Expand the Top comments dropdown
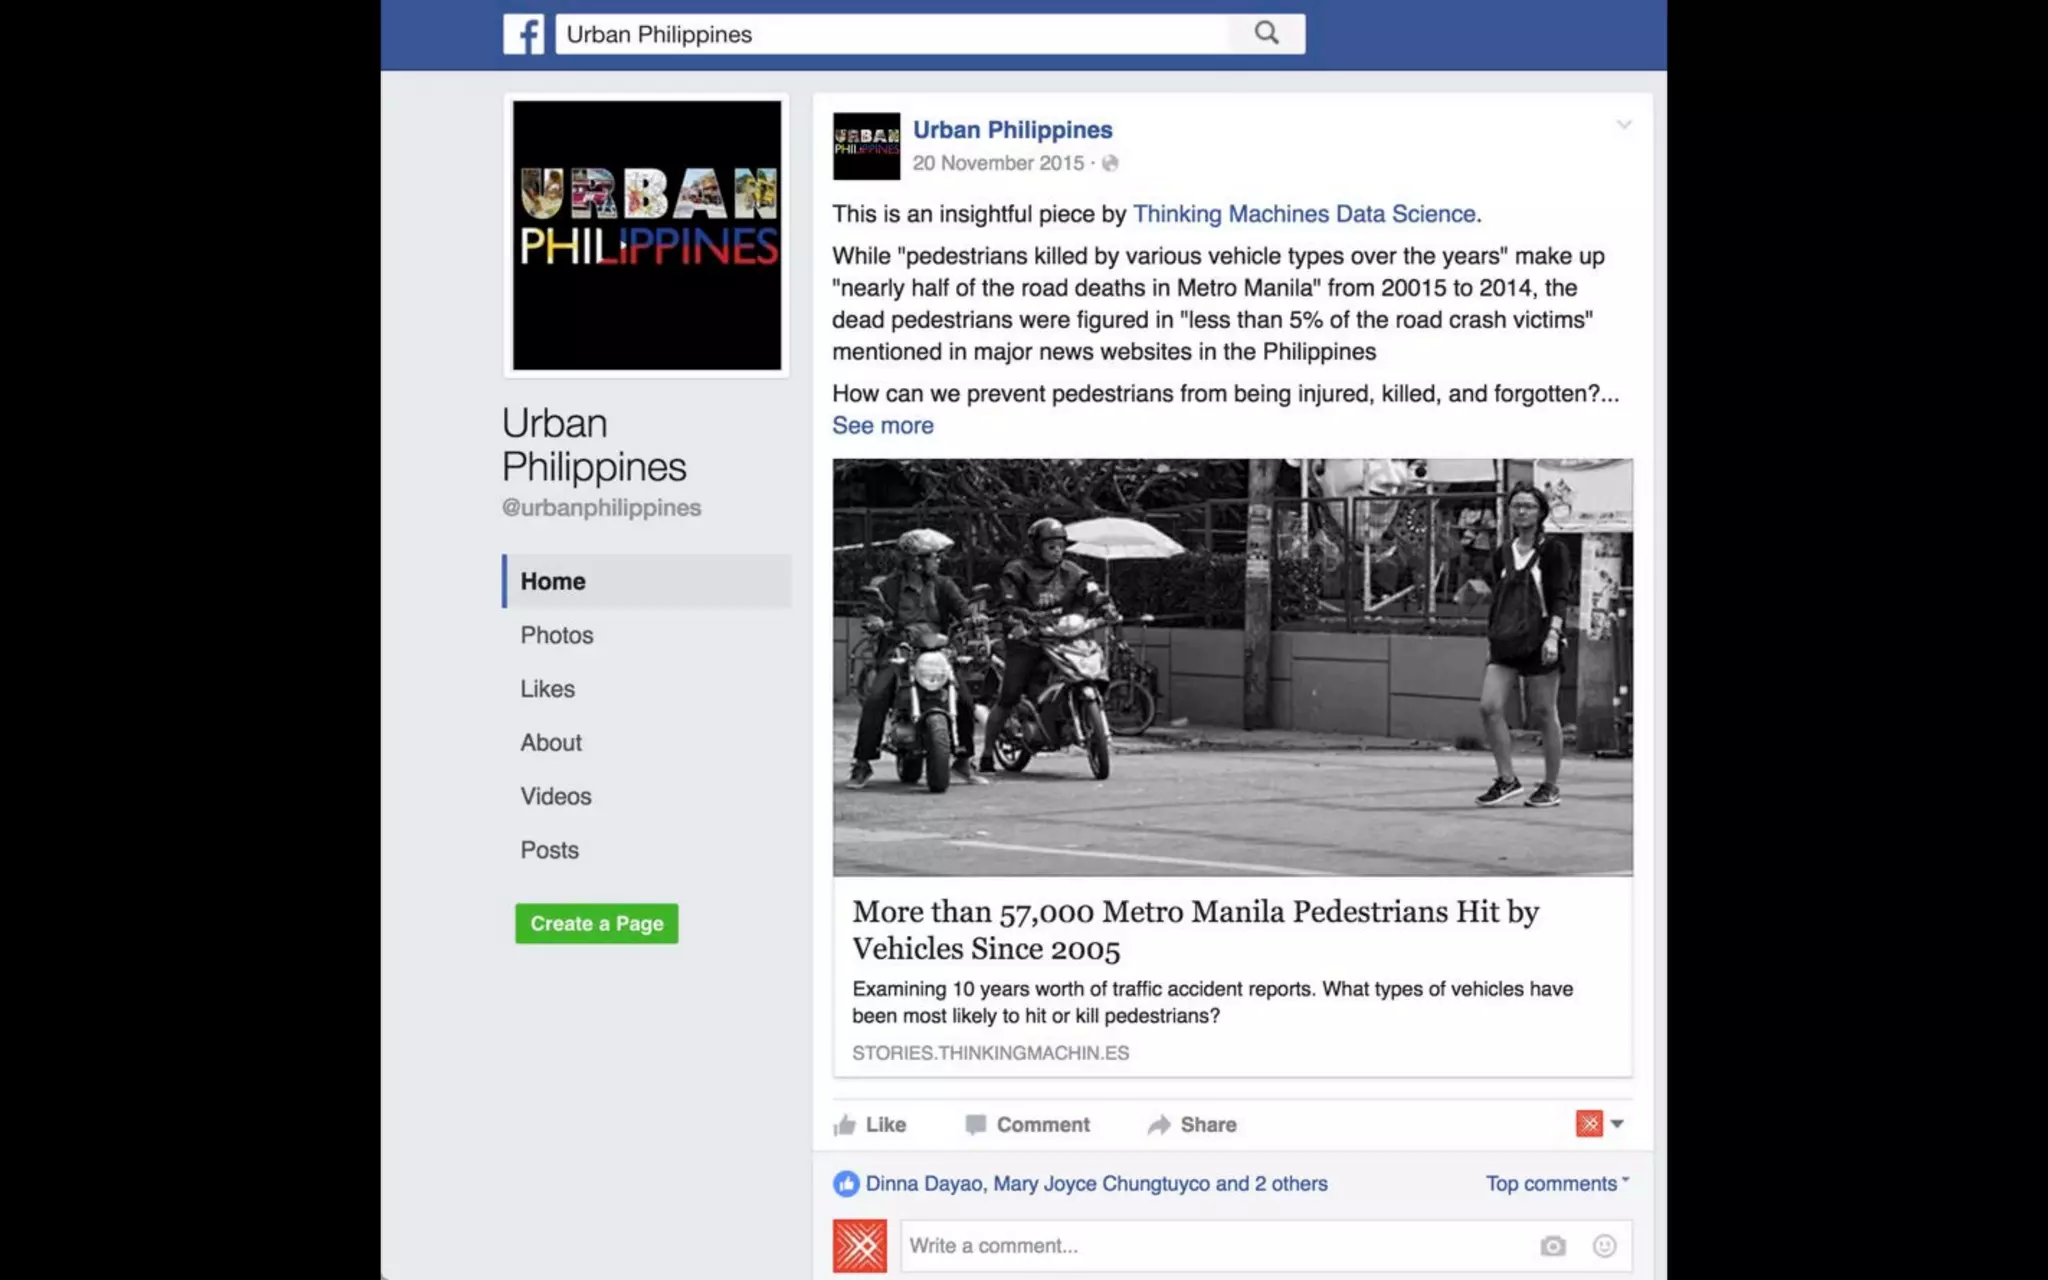This screenshot has width=2048, height=1280. coord(1557,1183)
